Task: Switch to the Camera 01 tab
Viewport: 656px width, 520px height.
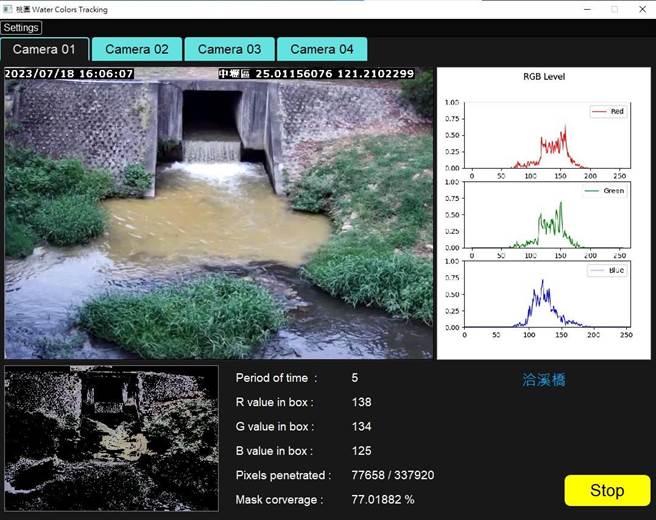Action: [x=45, y=49]
